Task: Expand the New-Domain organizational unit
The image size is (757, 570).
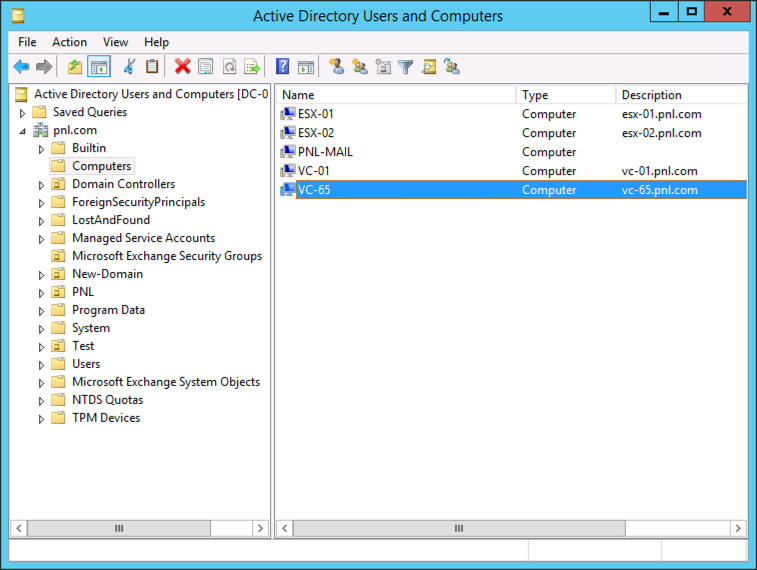Action: pyautogui.click(x=41, y=275)
